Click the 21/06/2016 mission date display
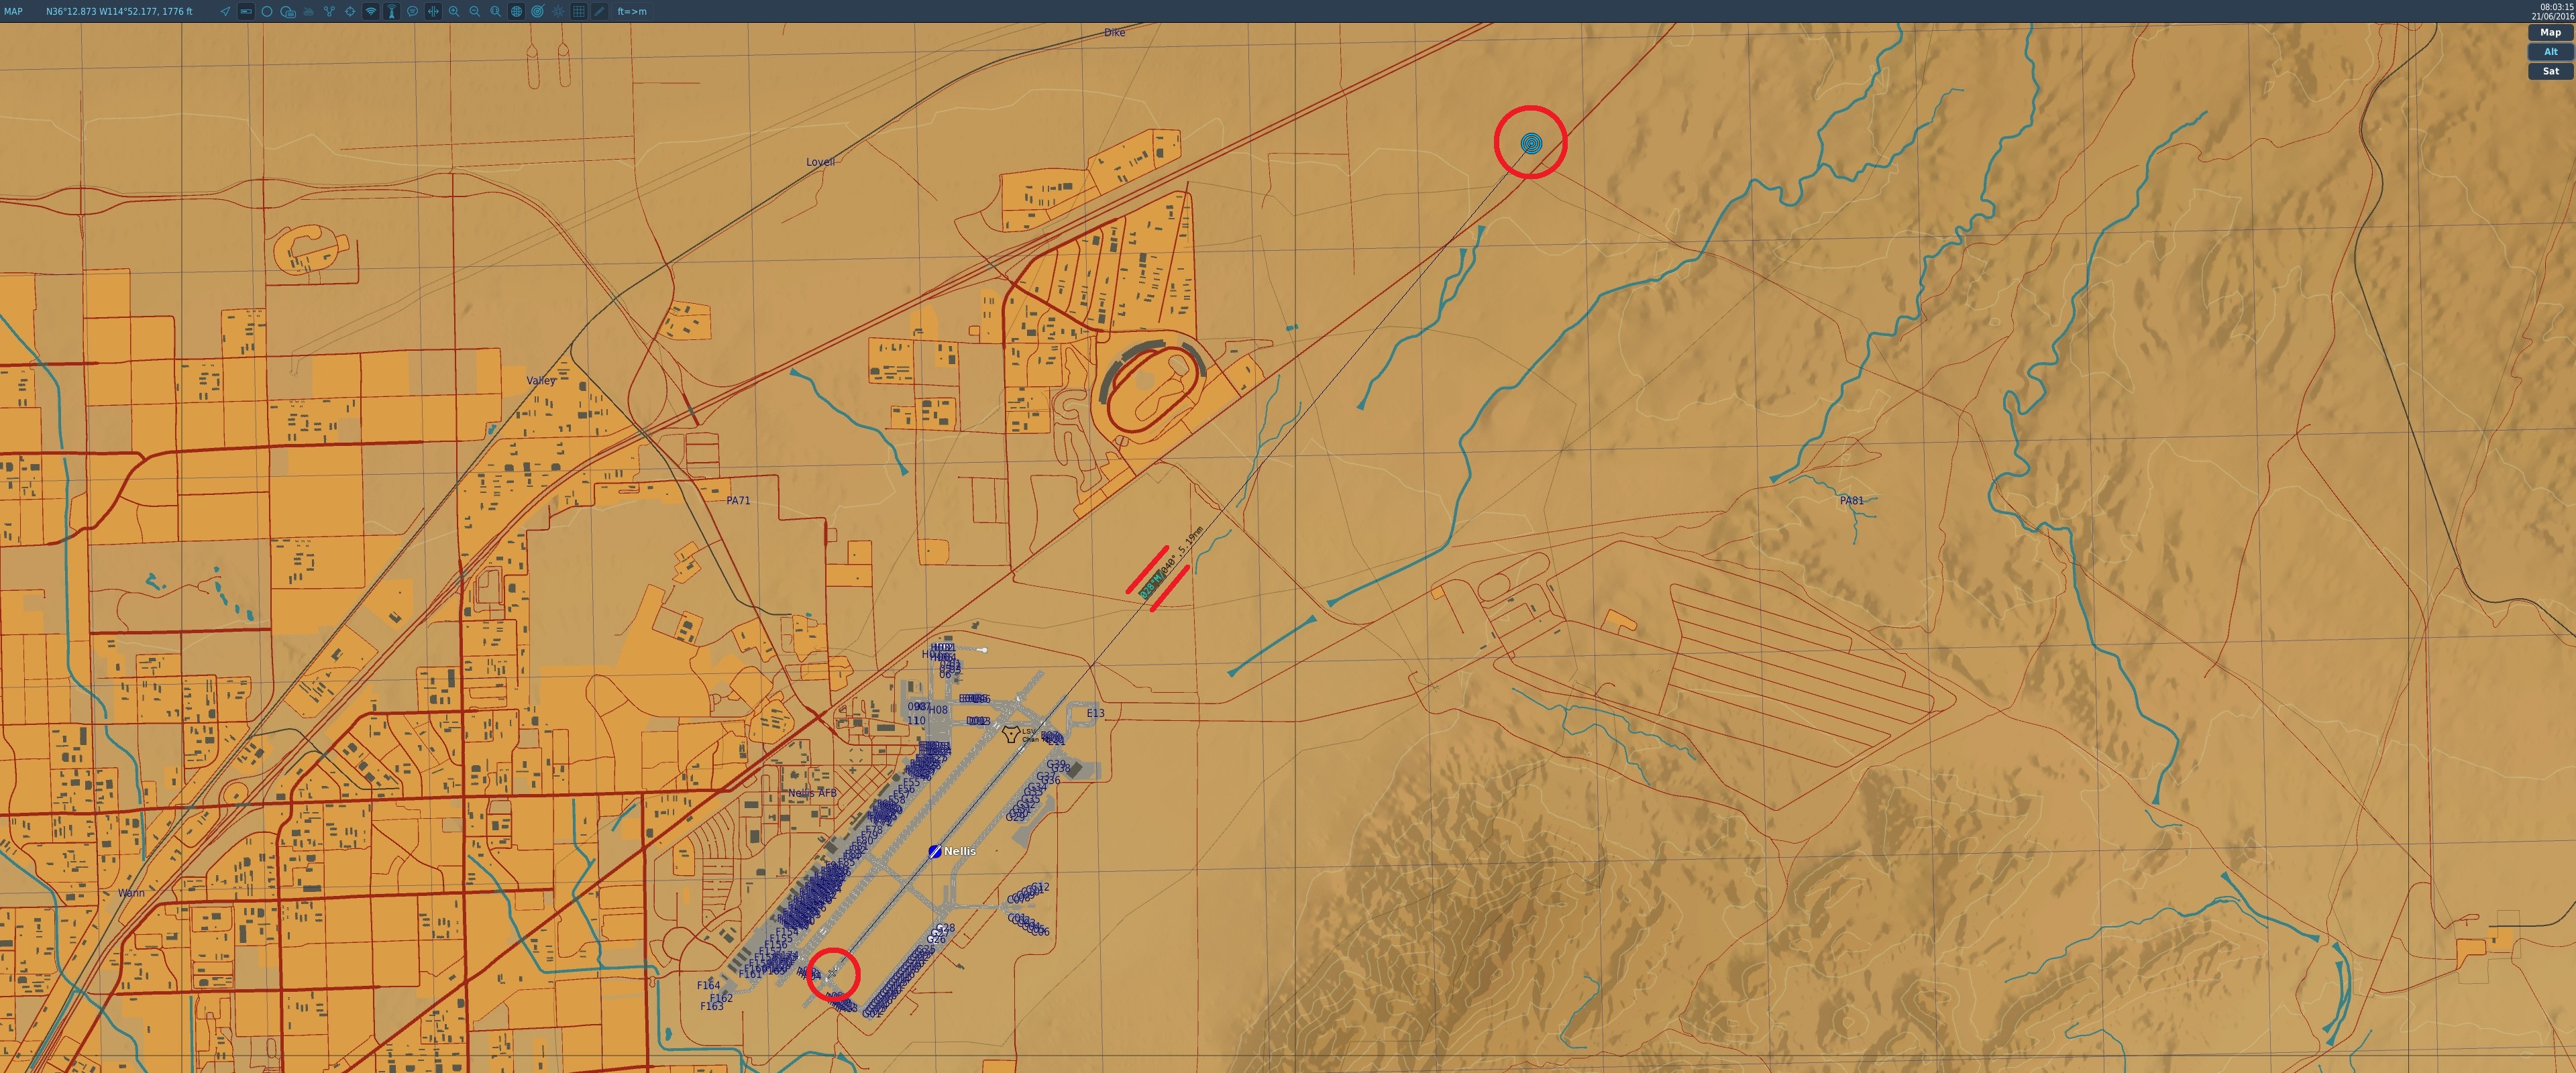 pos(2552,16)
